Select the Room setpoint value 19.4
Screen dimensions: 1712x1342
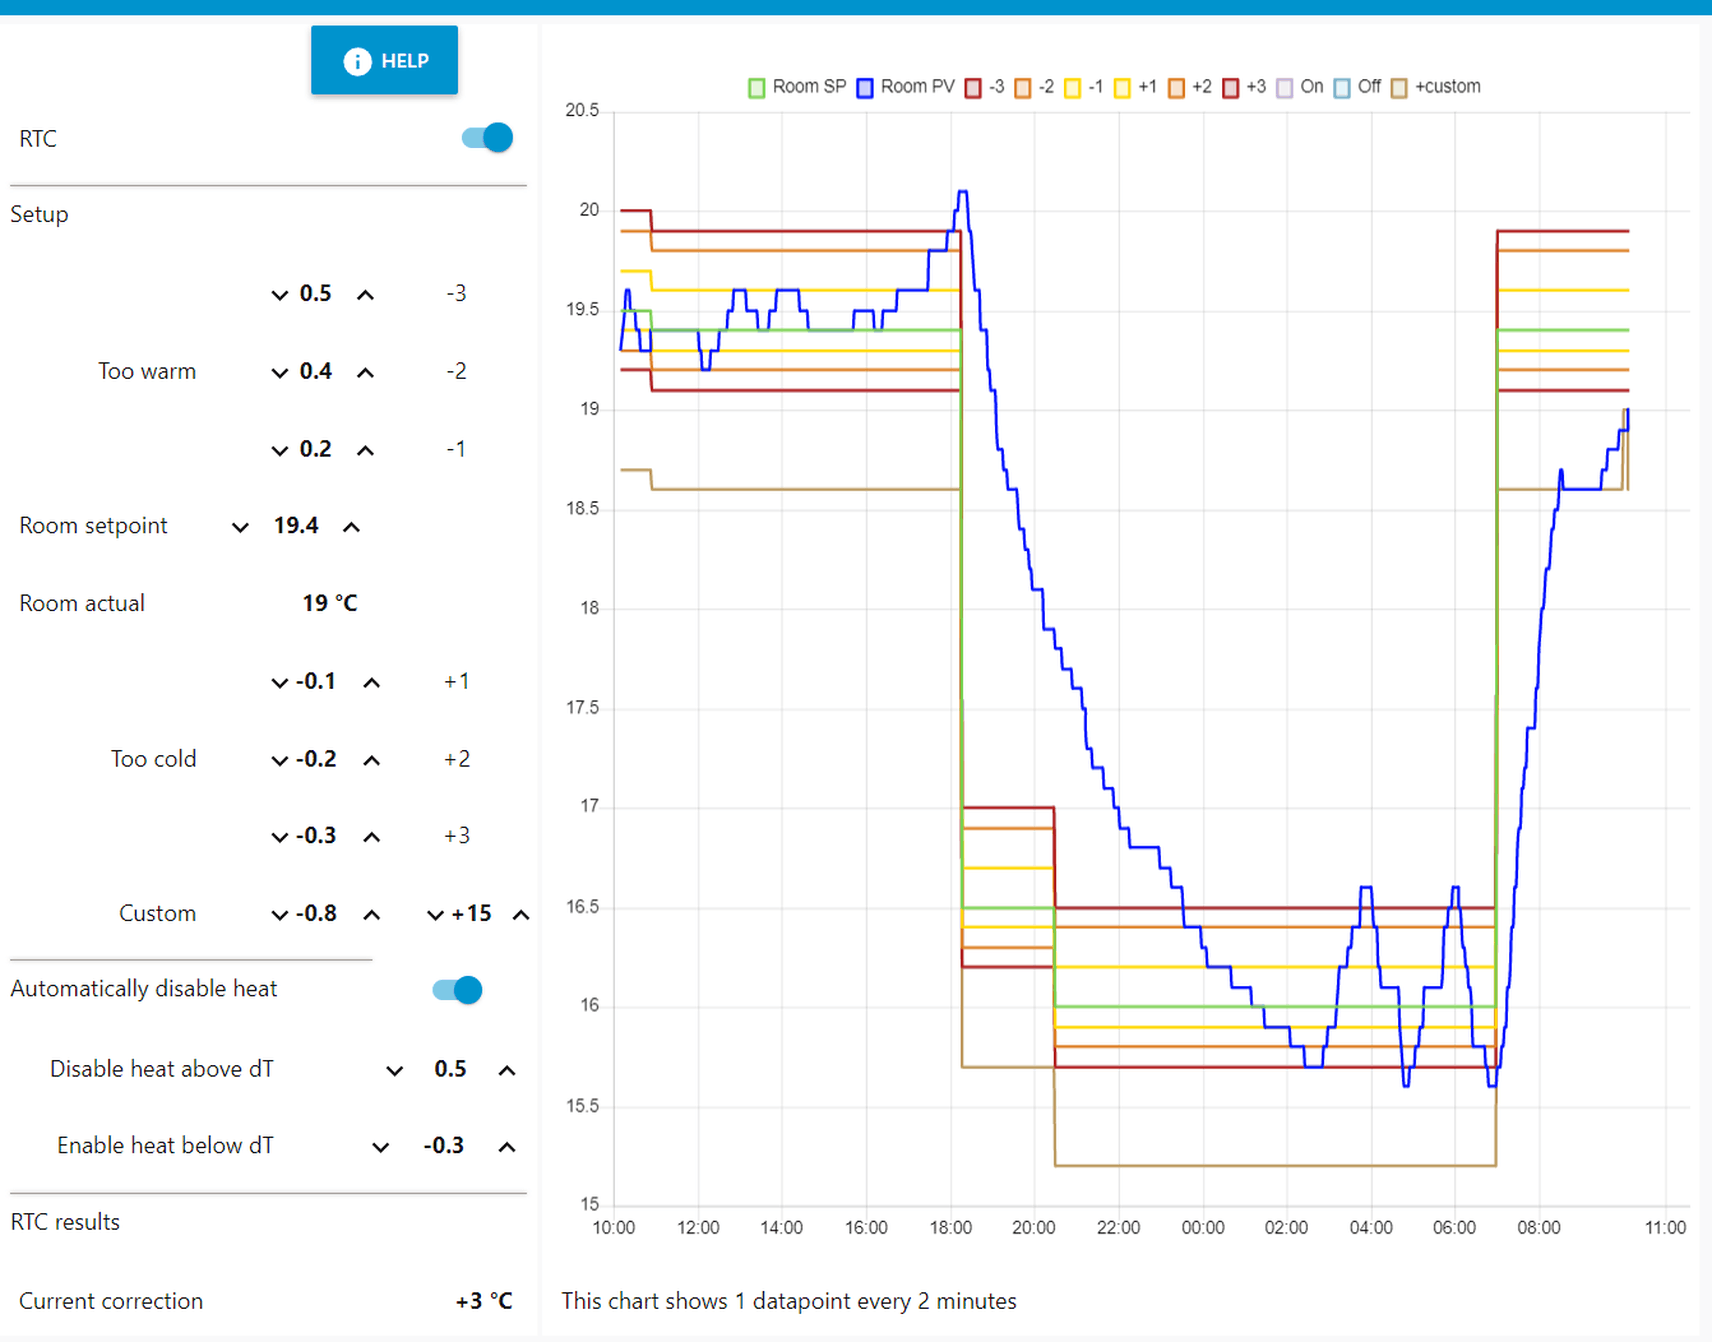pyautogui.click(x=296, y=526)
